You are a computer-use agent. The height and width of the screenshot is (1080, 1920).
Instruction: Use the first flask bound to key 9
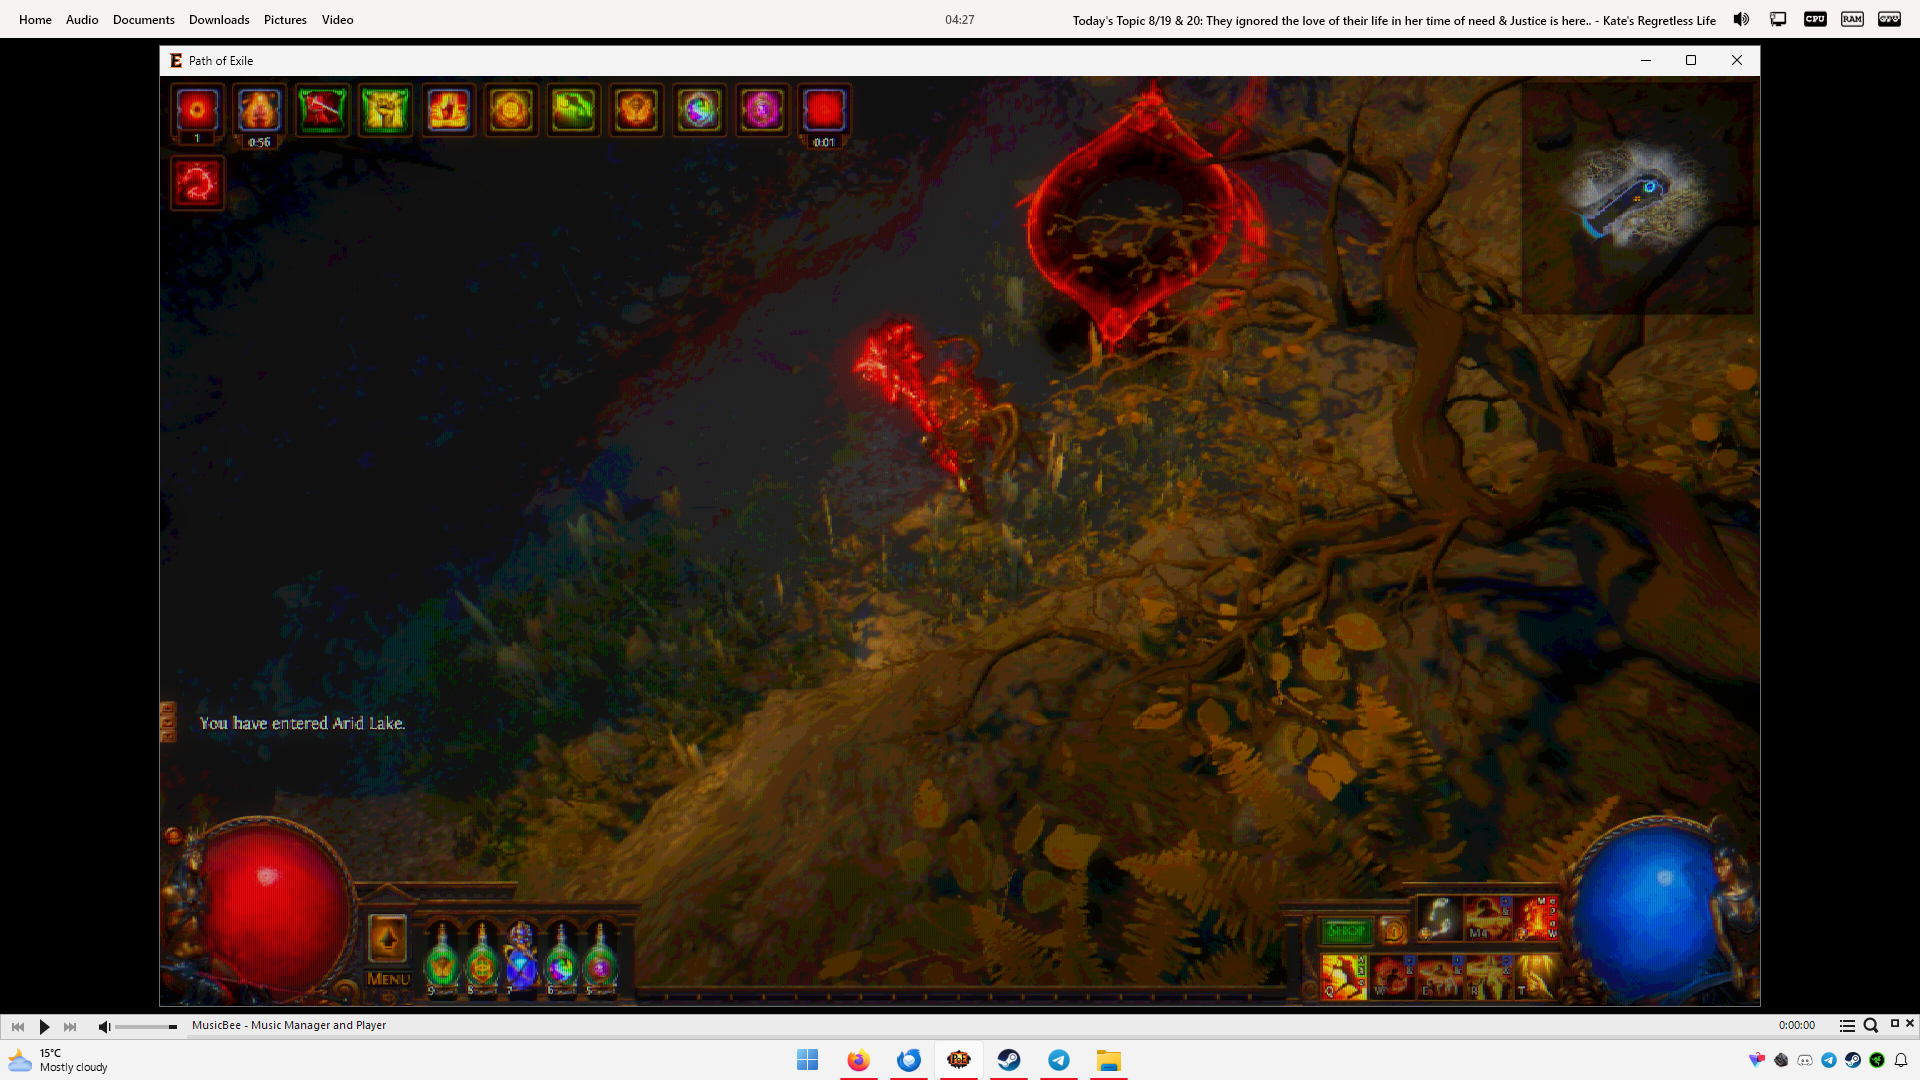click(442, 958)
